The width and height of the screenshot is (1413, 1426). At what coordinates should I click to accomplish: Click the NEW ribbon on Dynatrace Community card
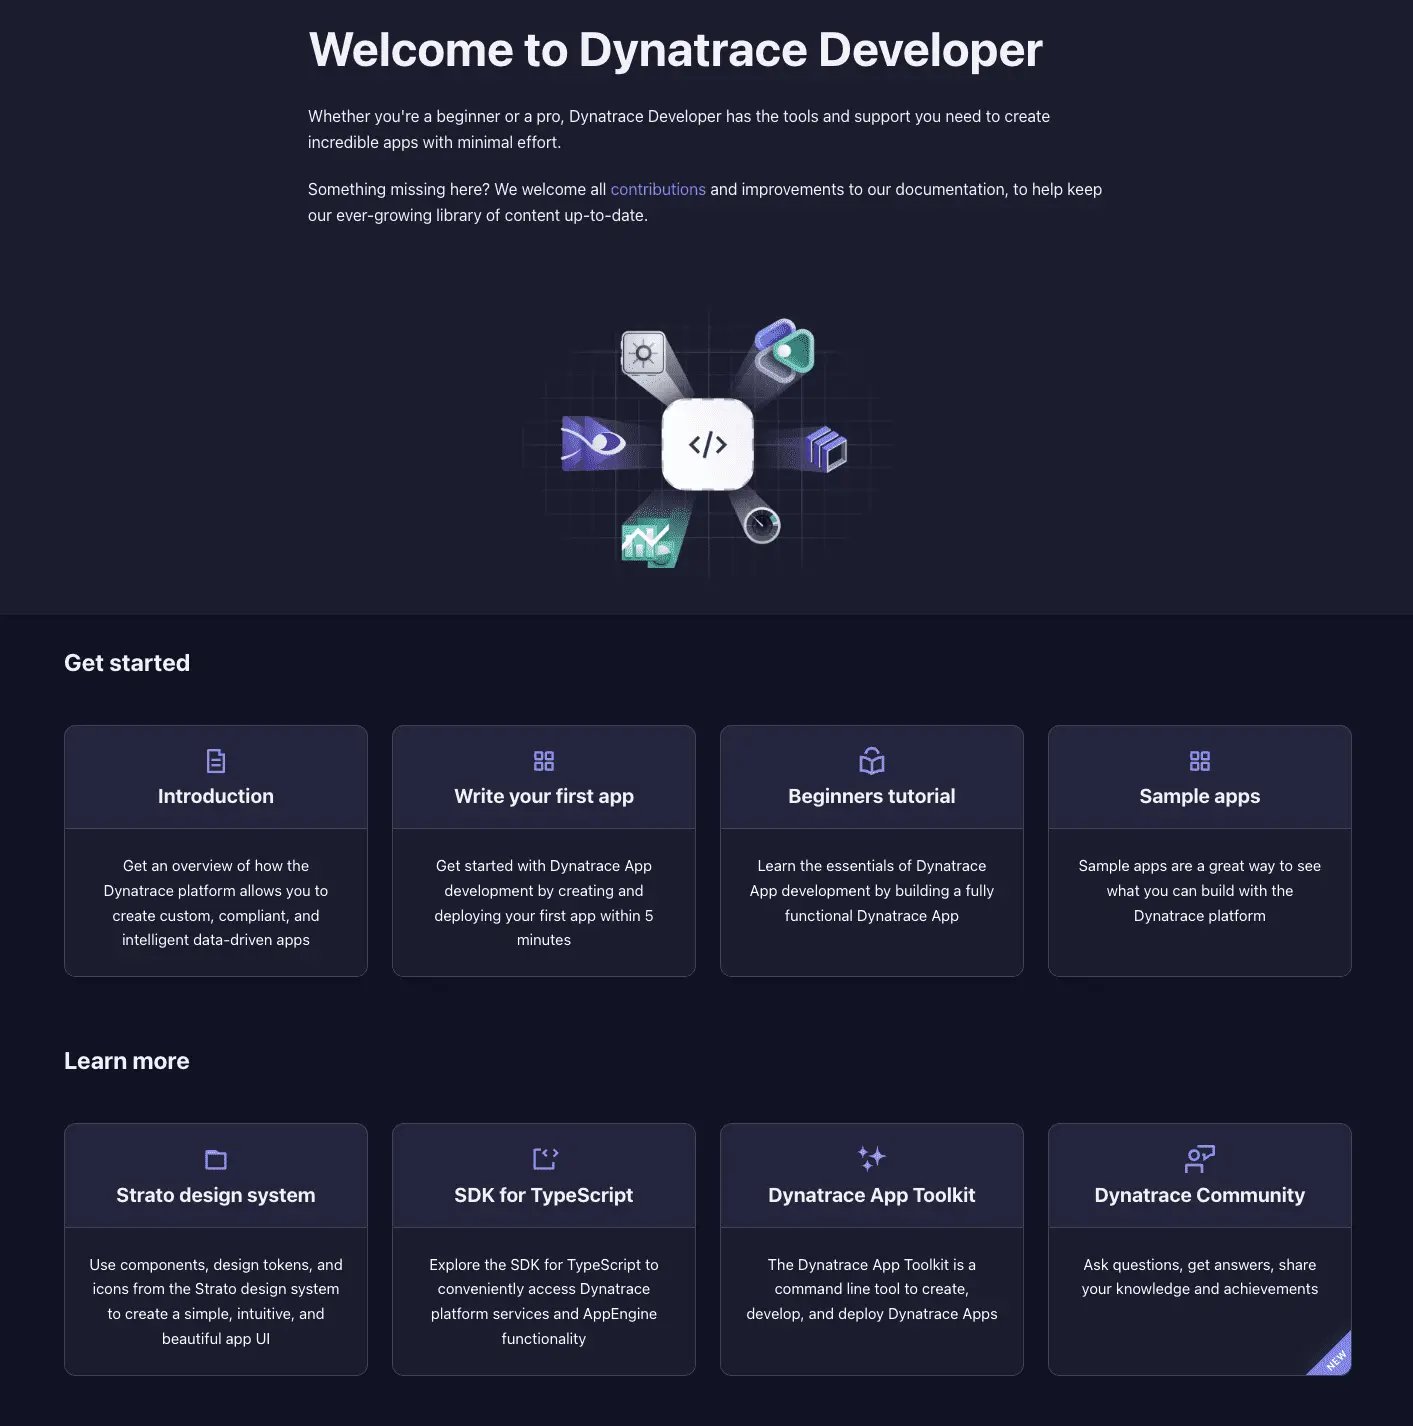point(1334,1358)
